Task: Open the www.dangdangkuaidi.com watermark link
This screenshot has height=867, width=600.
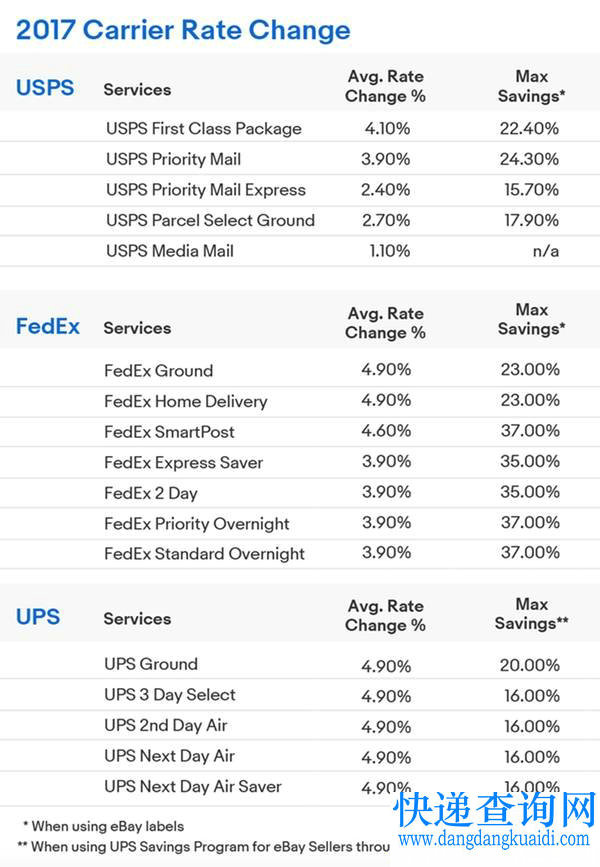Action: [495, 840]
